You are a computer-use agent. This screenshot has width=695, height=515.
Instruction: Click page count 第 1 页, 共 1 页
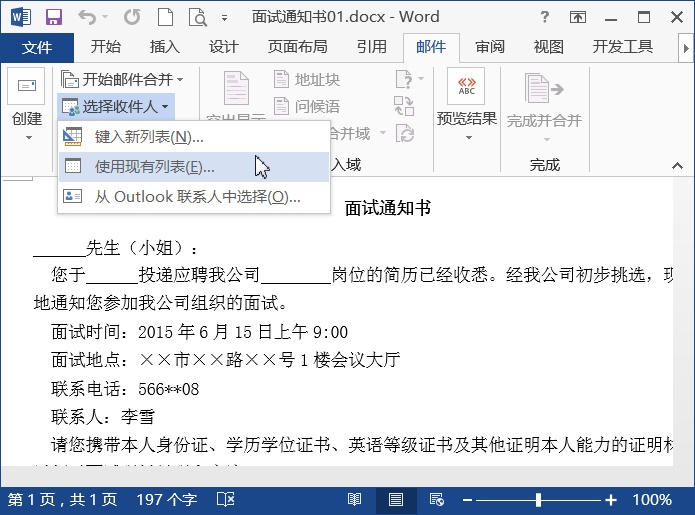pyautogui.click(x=62, y=500)
